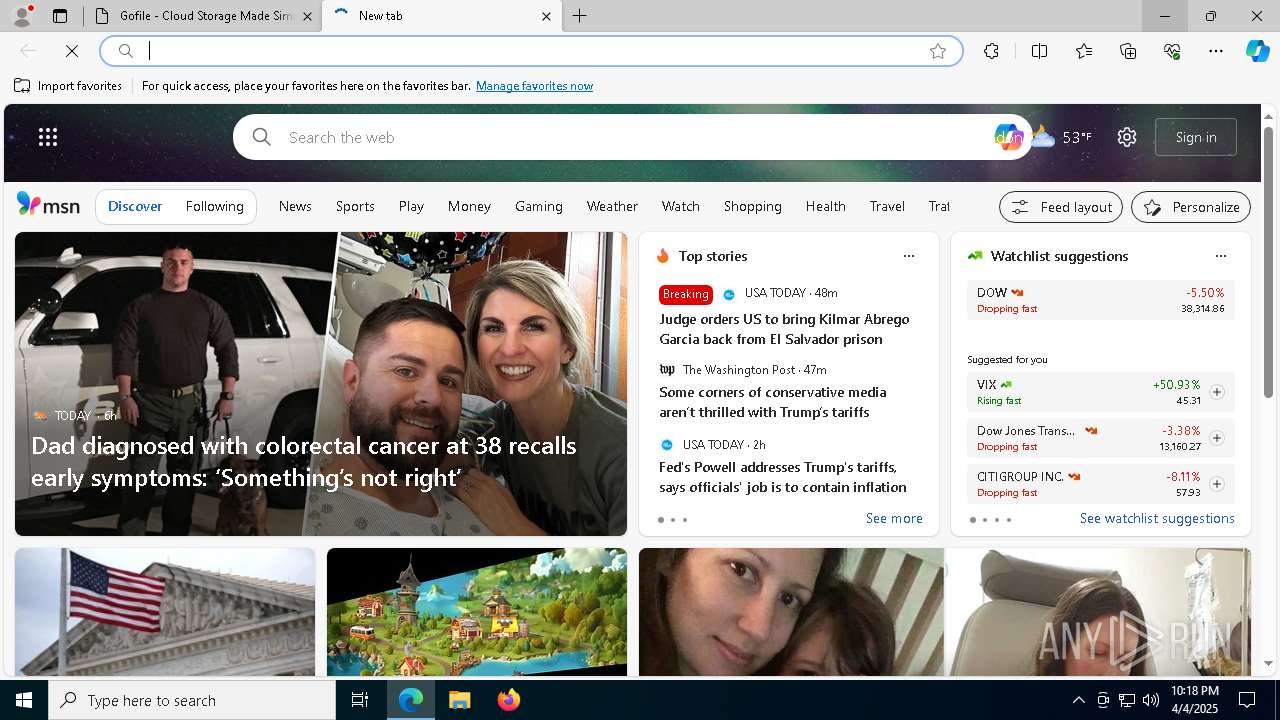
Task: Open a new tab with the plus button
Action: pos(579,16)
